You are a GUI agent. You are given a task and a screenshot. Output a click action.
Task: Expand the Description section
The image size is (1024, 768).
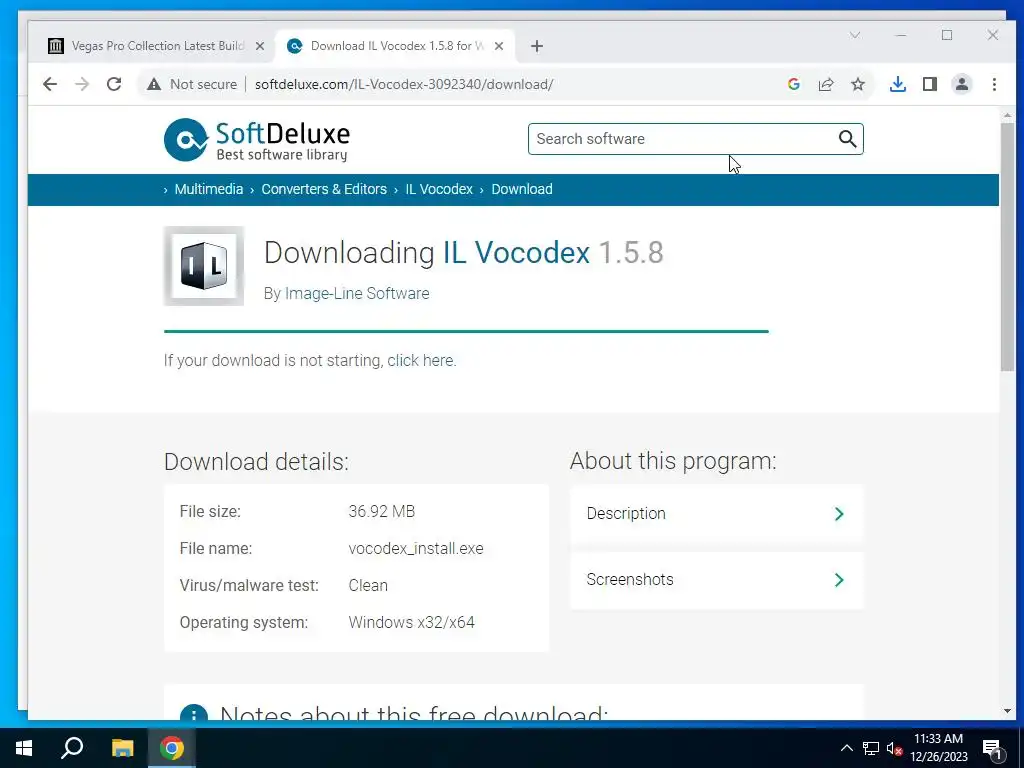point(716,514)
